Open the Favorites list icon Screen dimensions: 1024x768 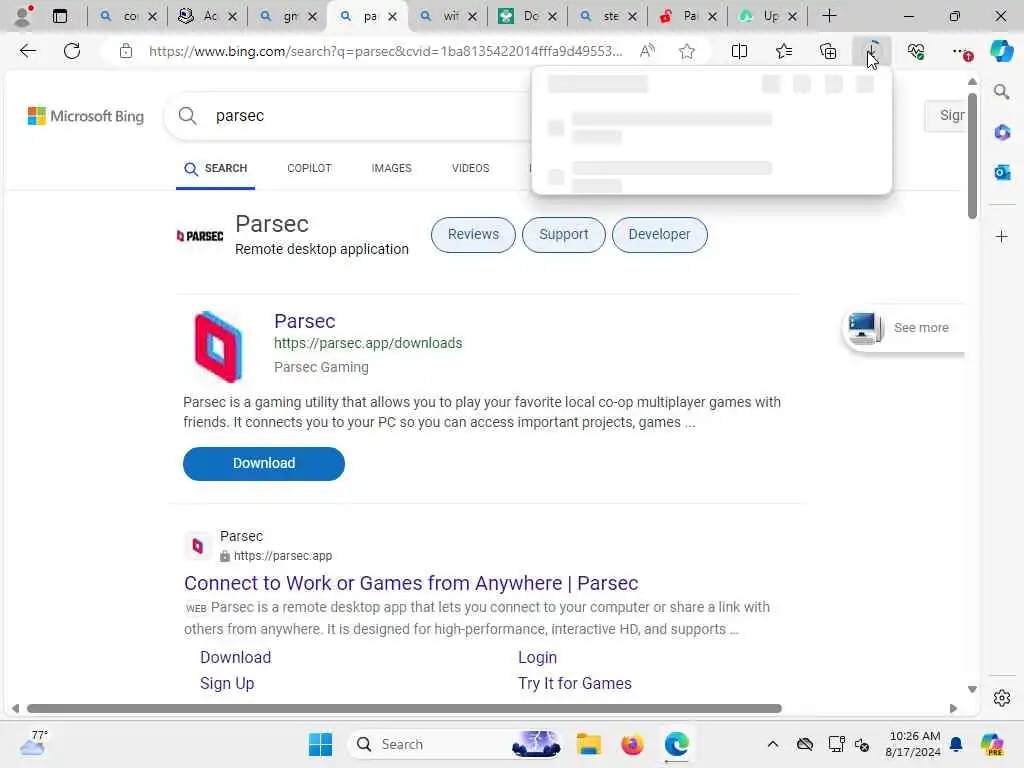(x=784, y=51)
